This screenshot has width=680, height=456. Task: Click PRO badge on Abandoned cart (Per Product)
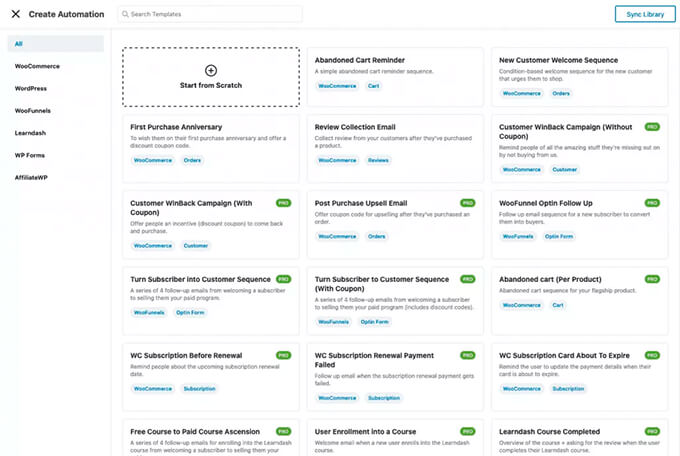coord(652,279)
